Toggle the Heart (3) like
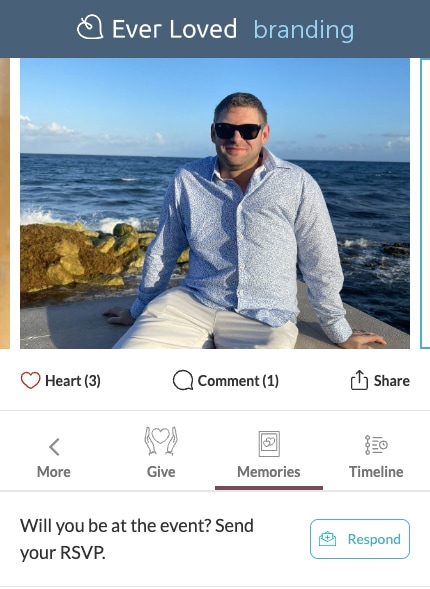The height and width of the screenshot is (589, 430). click(x=60, y=381)
